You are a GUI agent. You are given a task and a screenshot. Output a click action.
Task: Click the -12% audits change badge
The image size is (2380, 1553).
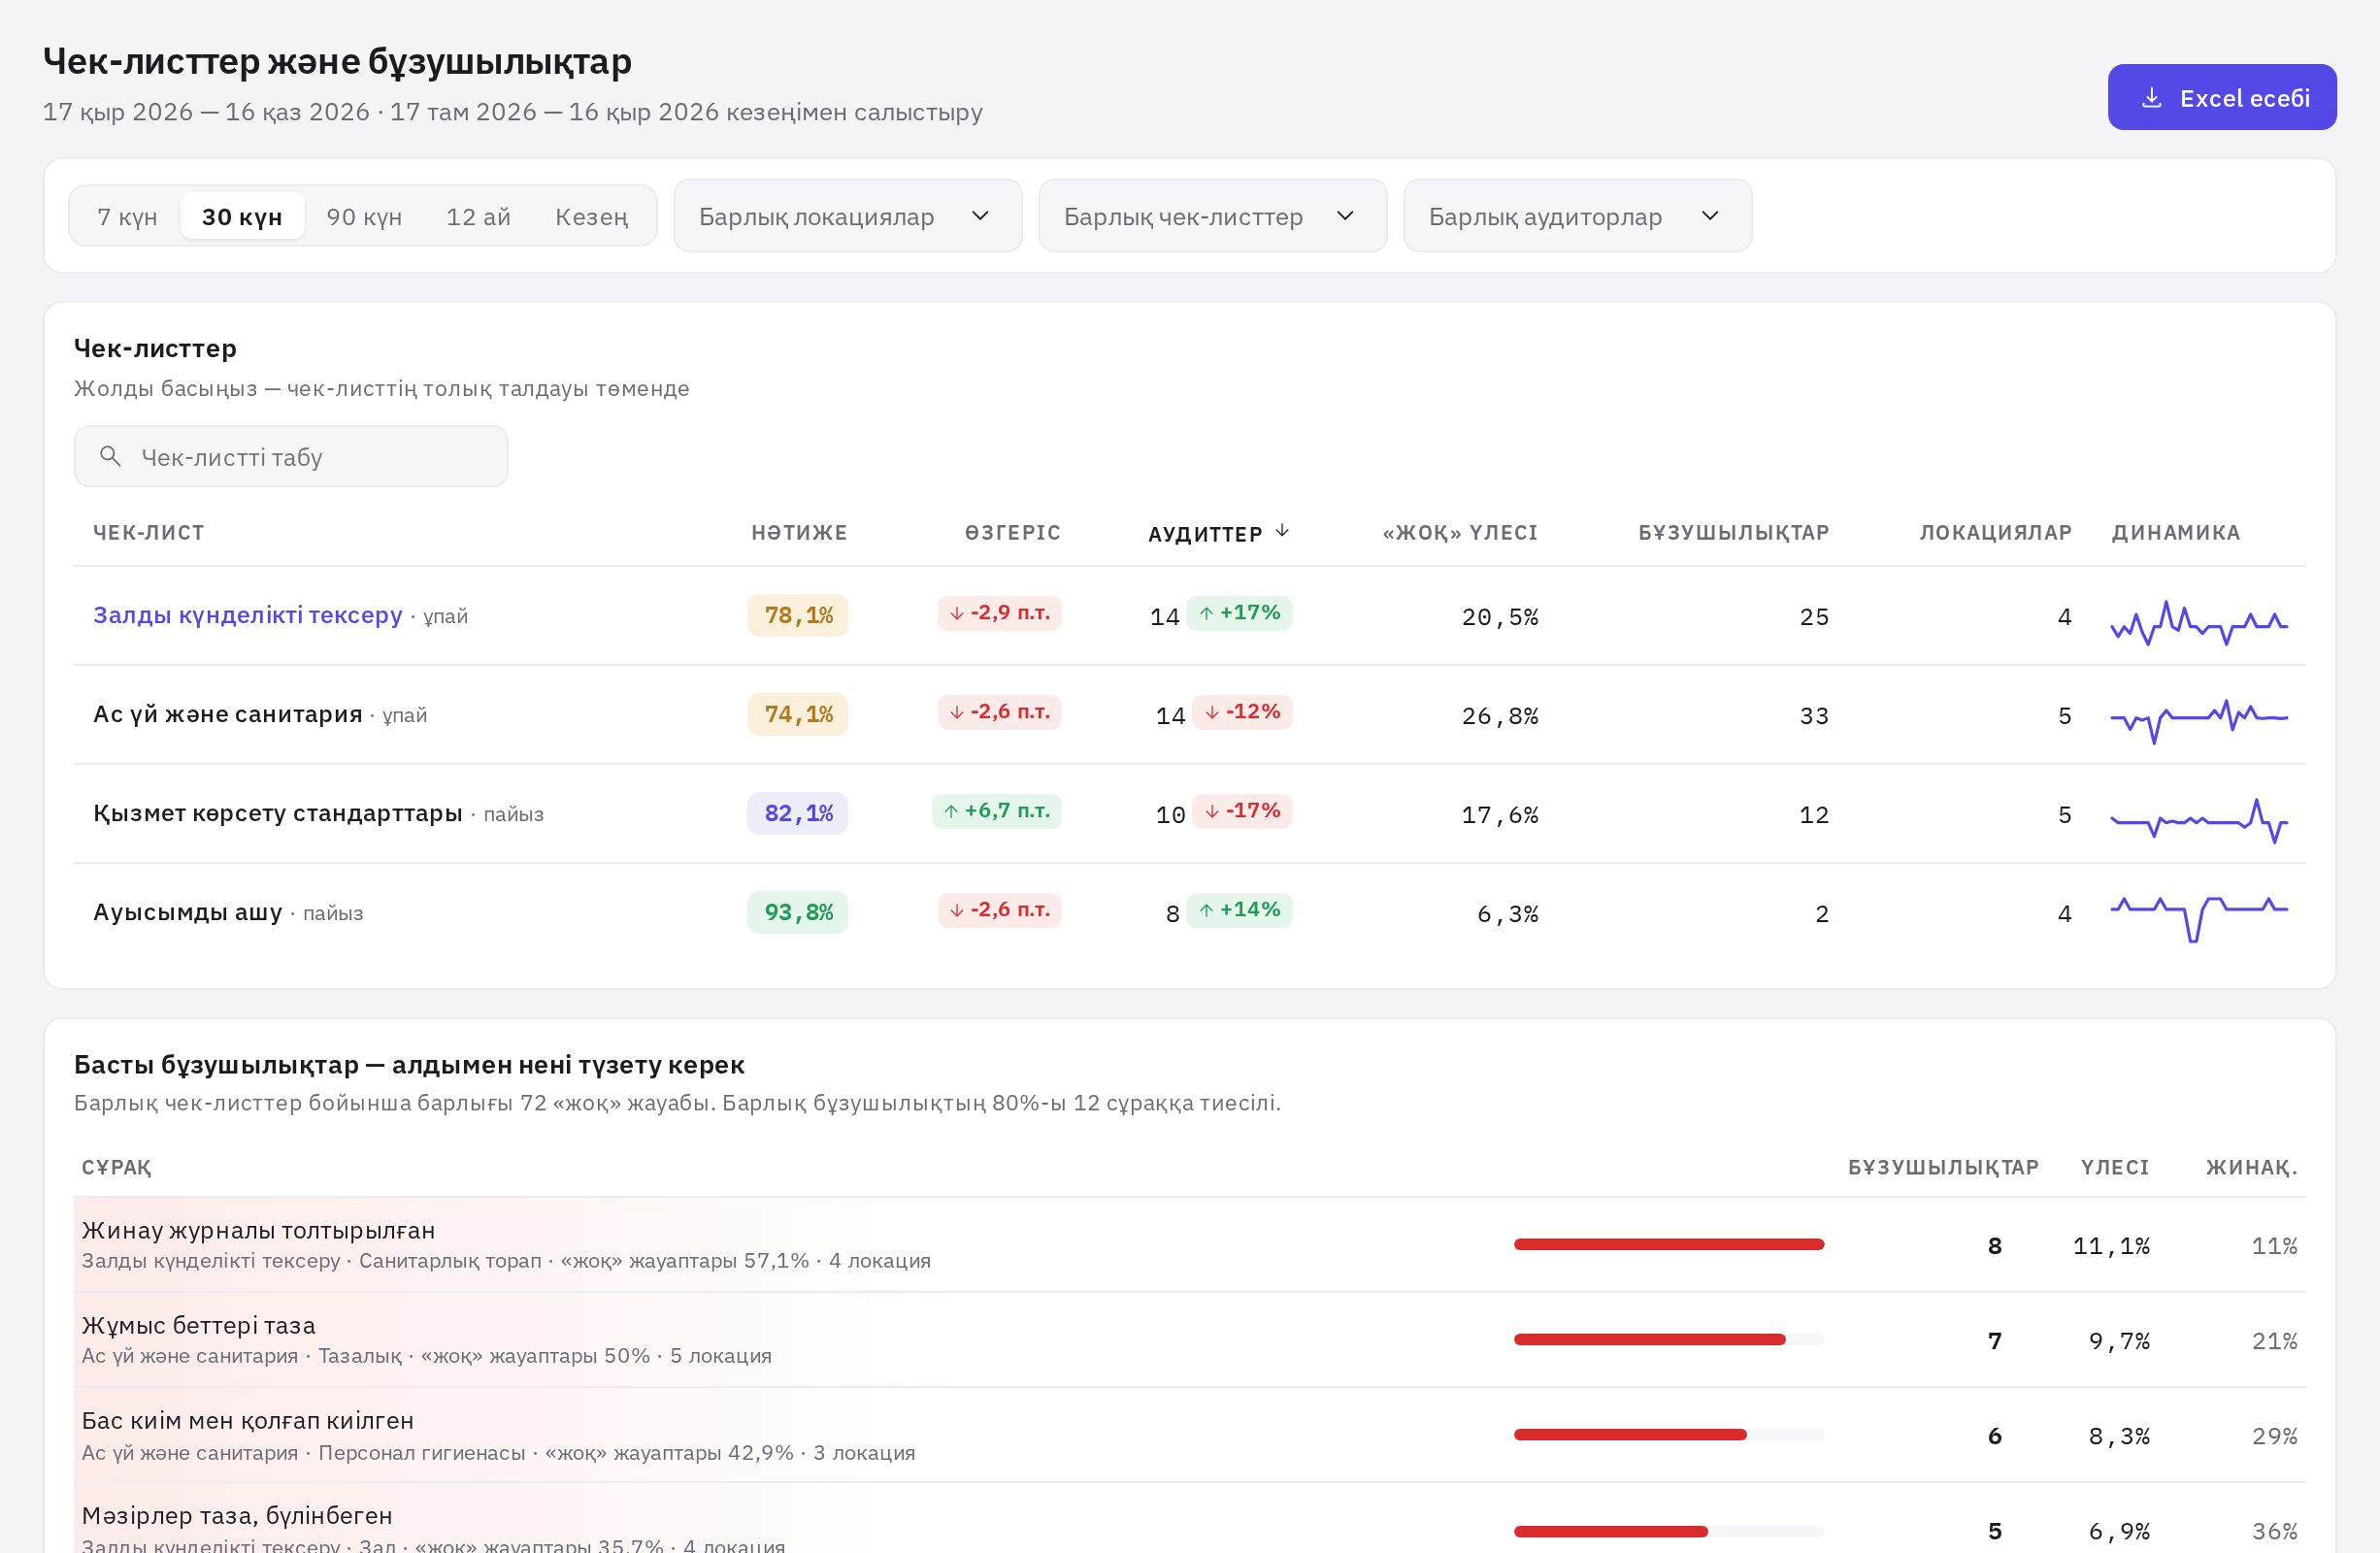tap(1242, 712)
